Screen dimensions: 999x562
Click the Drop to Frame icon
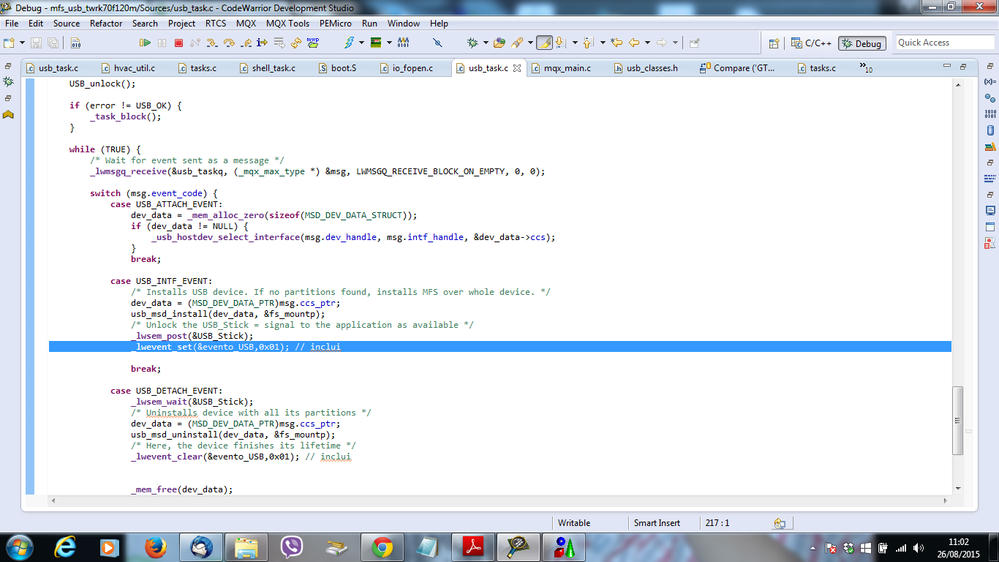pyautogui.click(x=279, y=43)
